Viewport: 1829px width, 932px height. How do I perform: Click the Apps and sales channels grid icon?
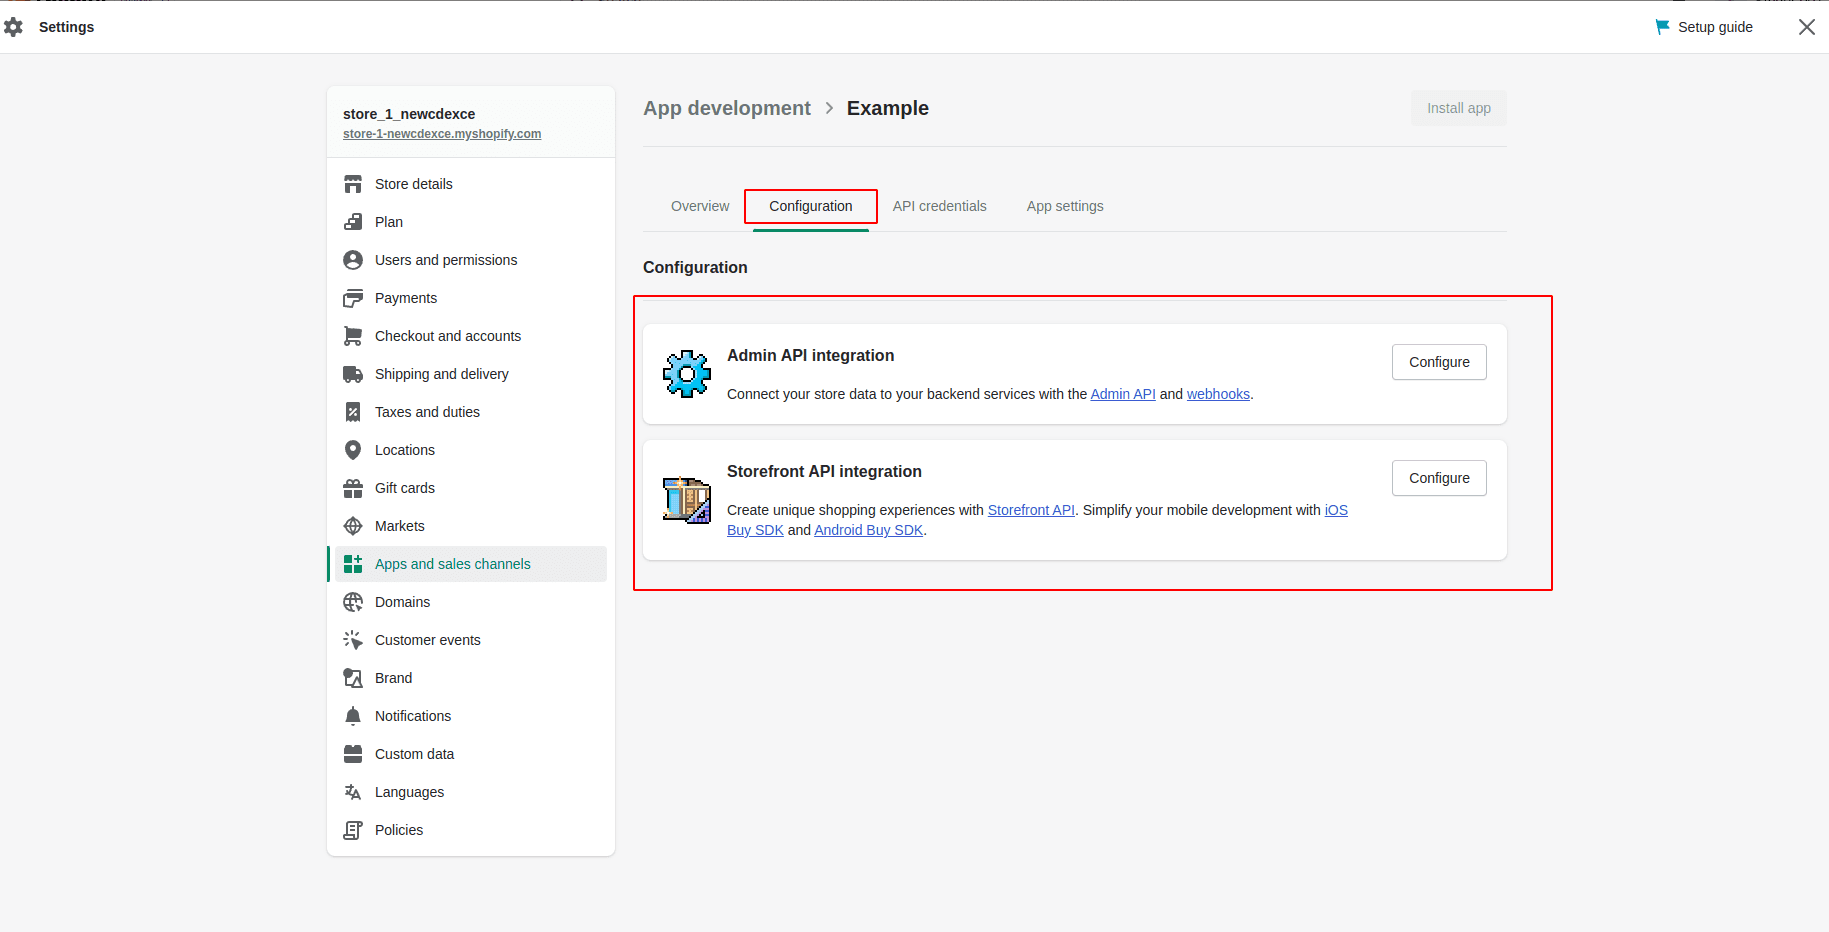coord(353,564)
